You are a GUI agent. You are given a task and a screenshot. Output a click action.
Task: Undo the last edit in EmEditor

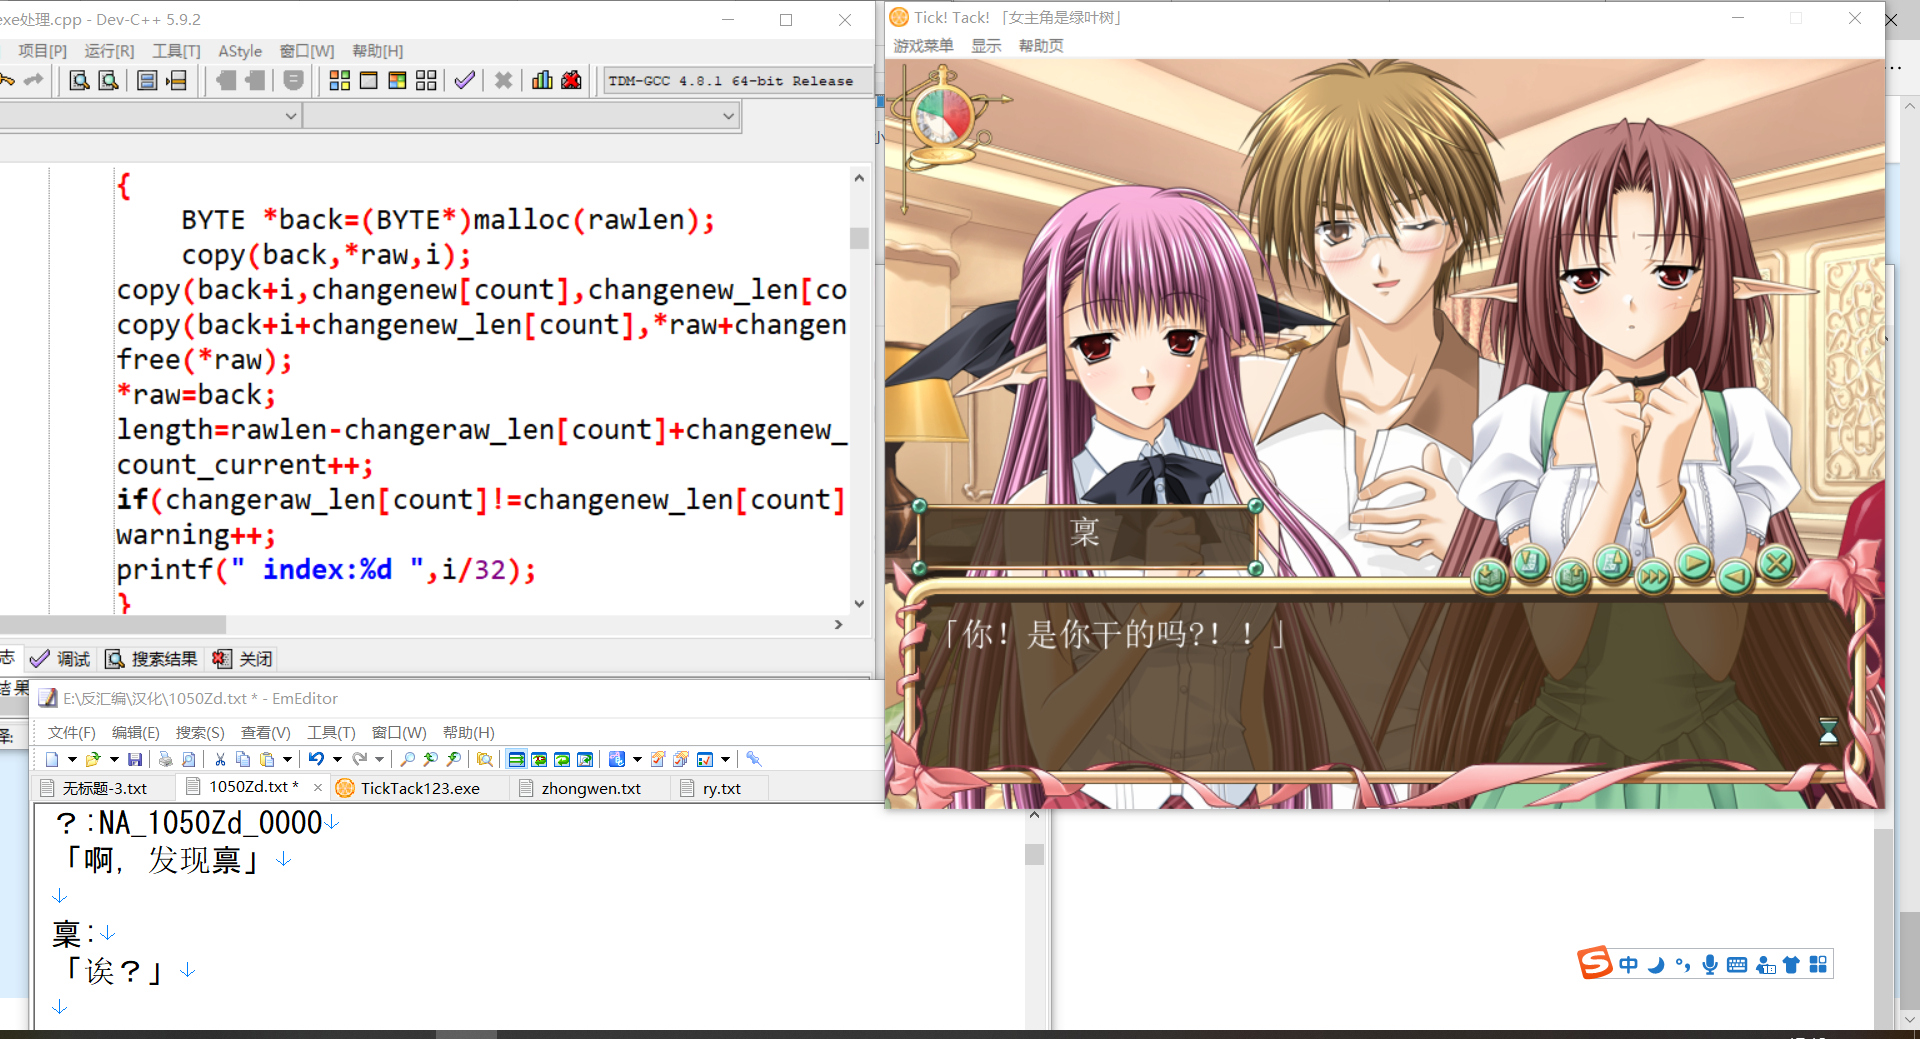tap(316, 760)
